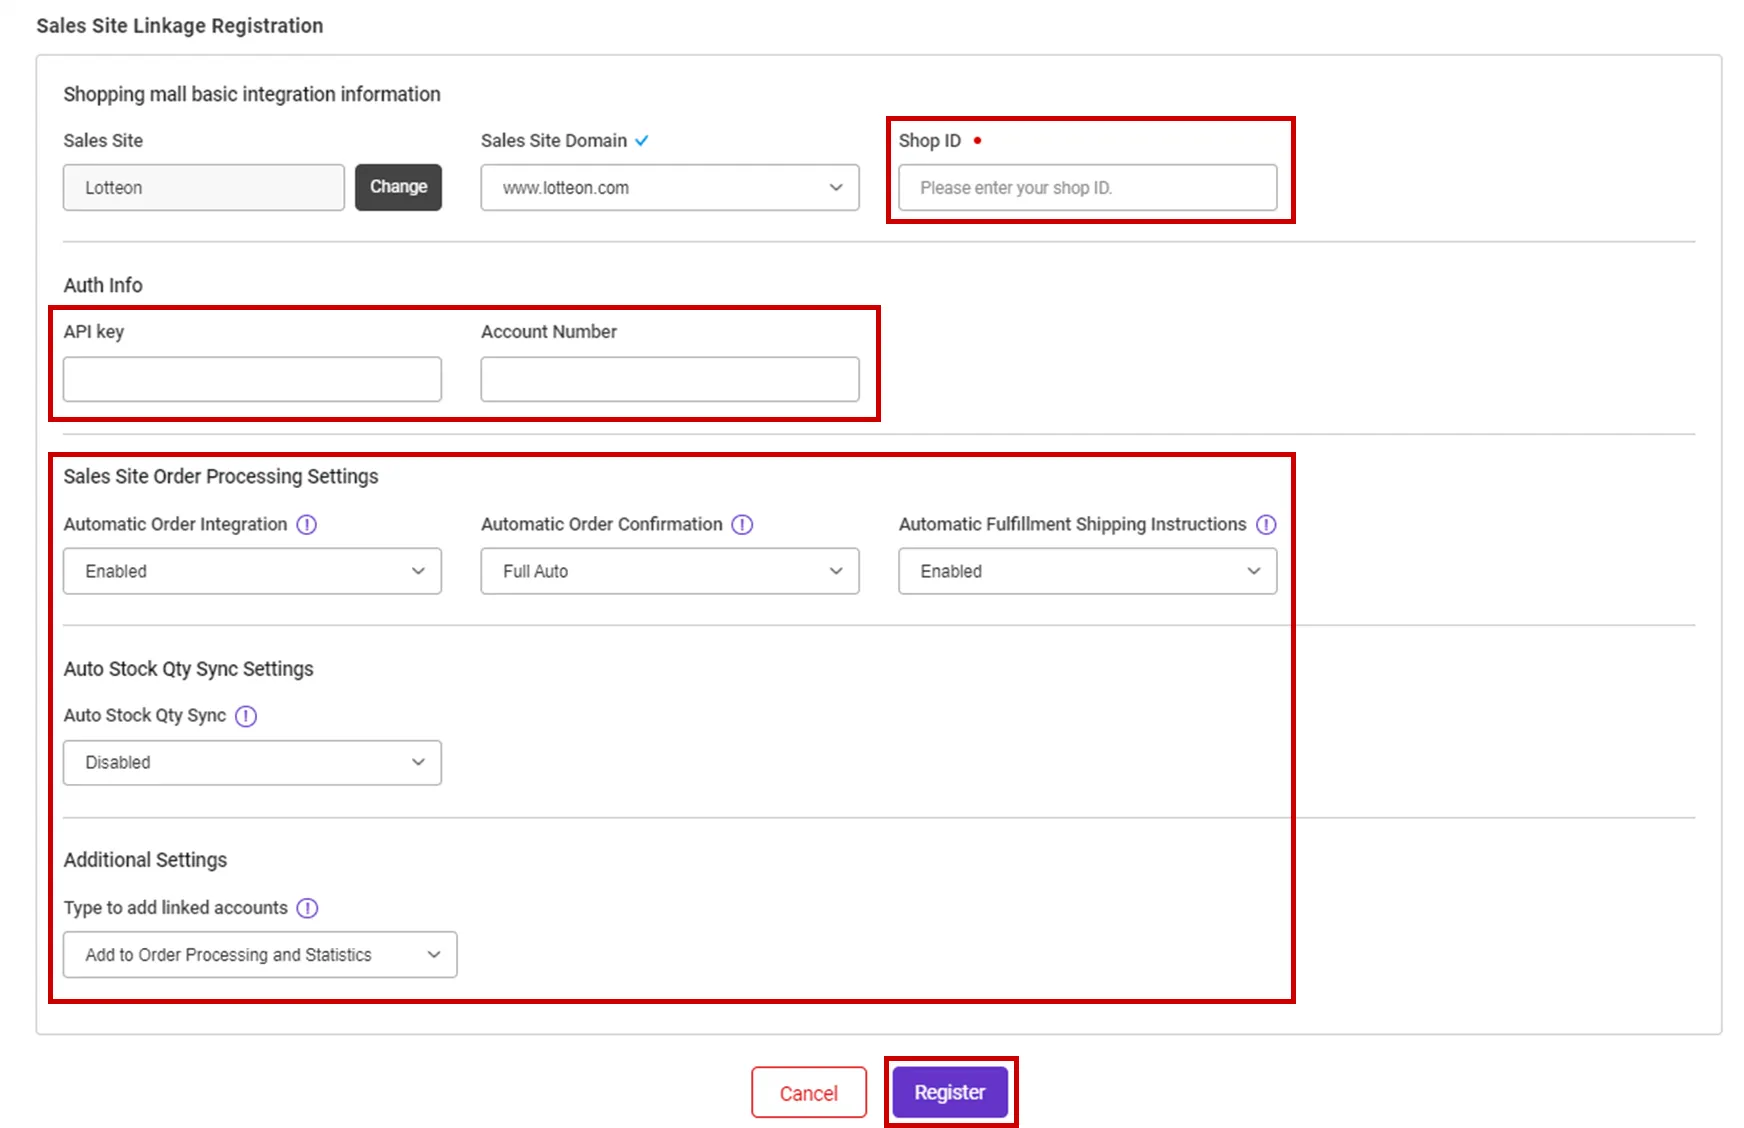Click the Lotteon Sales Site field
The image size is (1744, 1128).
(204, 187)
